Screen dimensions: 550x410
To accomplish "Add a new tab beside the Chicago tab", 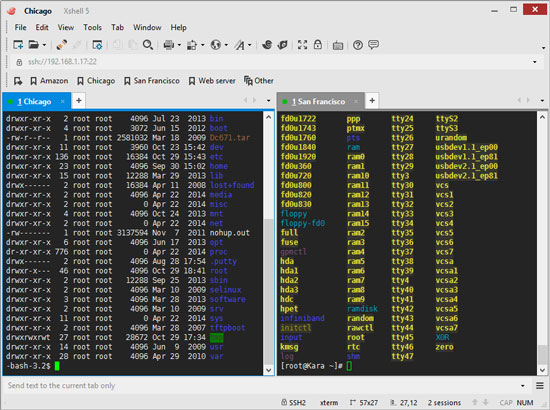I will coord(79,101).
